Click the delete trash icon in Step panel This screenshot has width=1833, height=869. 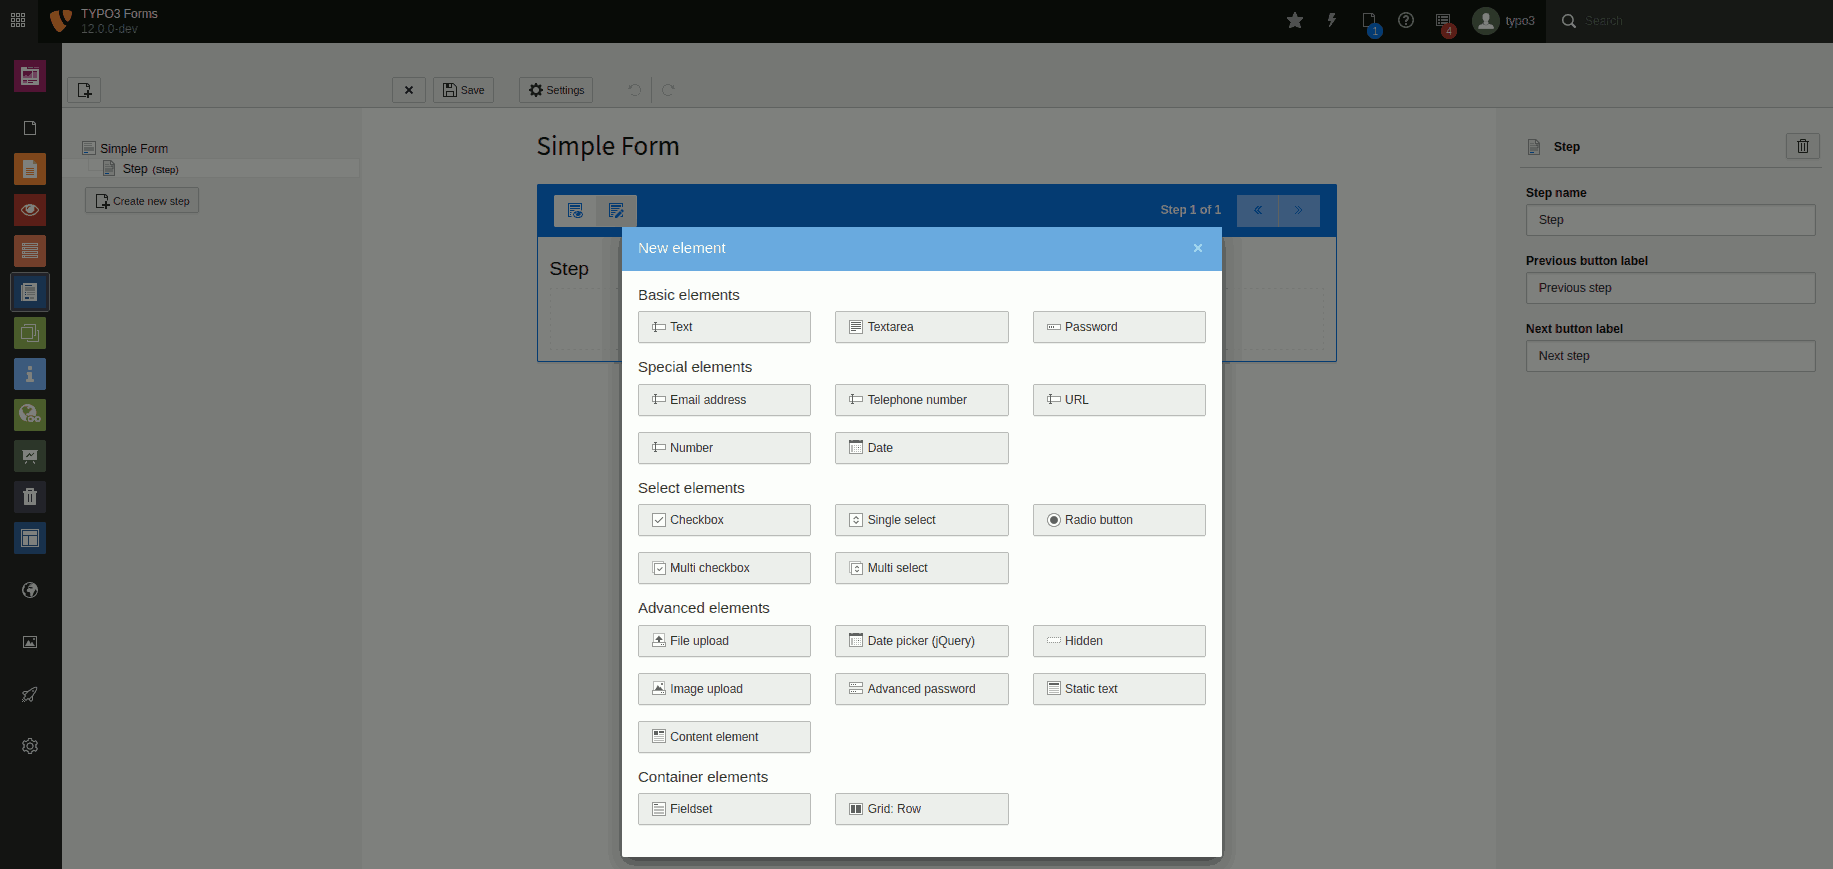[x=1802, y=147]
